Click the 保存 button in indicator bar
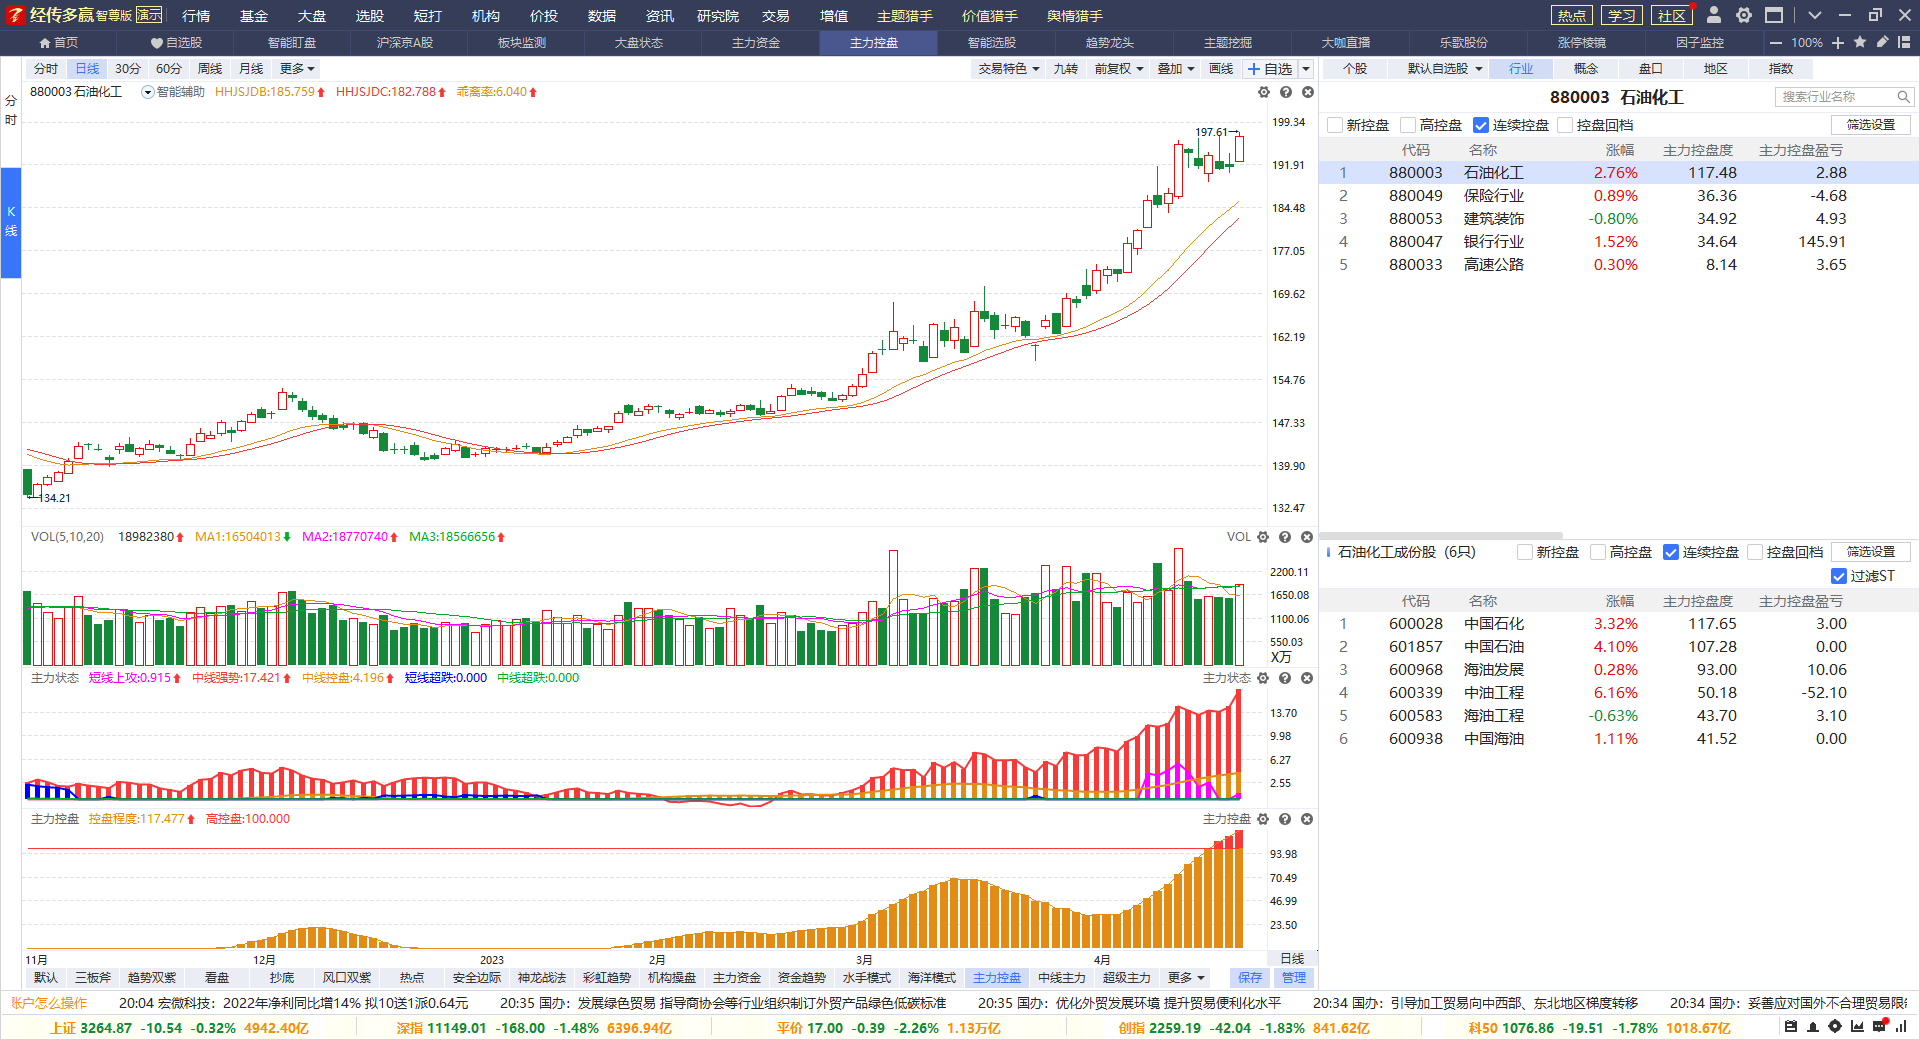 point(1250,978)
